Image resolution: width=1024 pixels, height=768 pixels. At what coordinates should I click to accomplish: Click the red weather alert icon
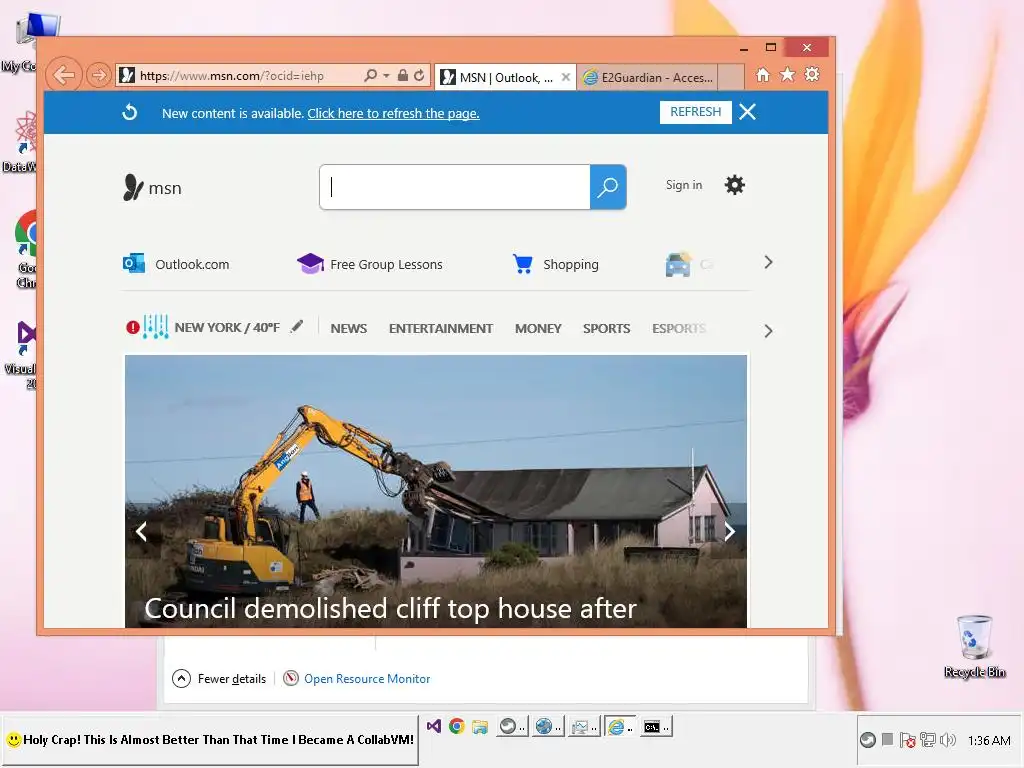pos(133,327)
